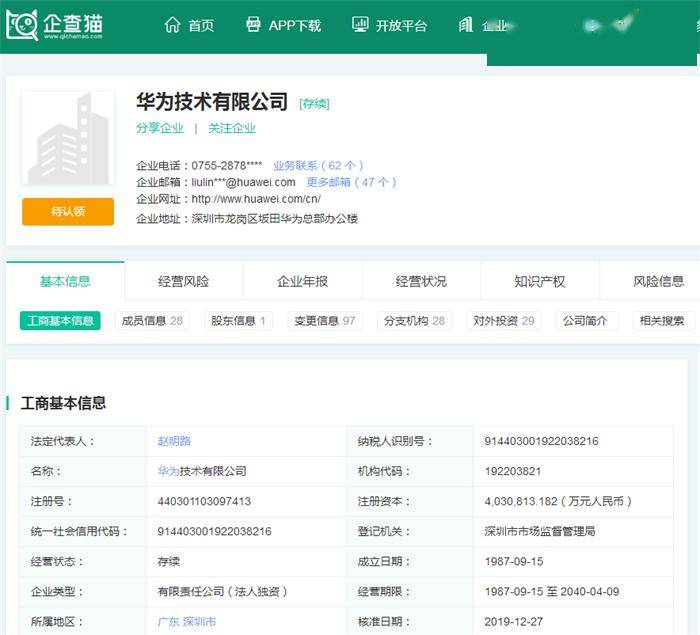The height and width of the screenshot is (635, 700).
Task: Click the company placeholder building image
Action: [68, 138]
